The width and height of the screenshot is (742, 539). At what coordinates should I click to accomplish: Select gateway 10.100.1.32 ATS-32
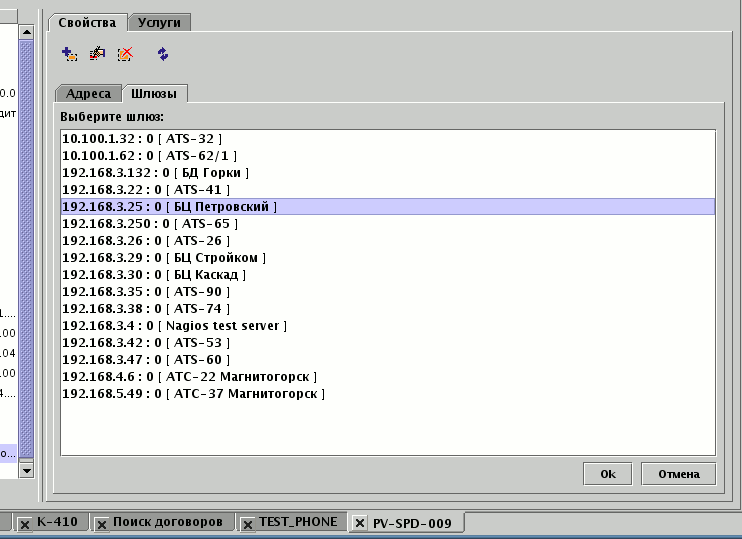(x=142, y=139)
